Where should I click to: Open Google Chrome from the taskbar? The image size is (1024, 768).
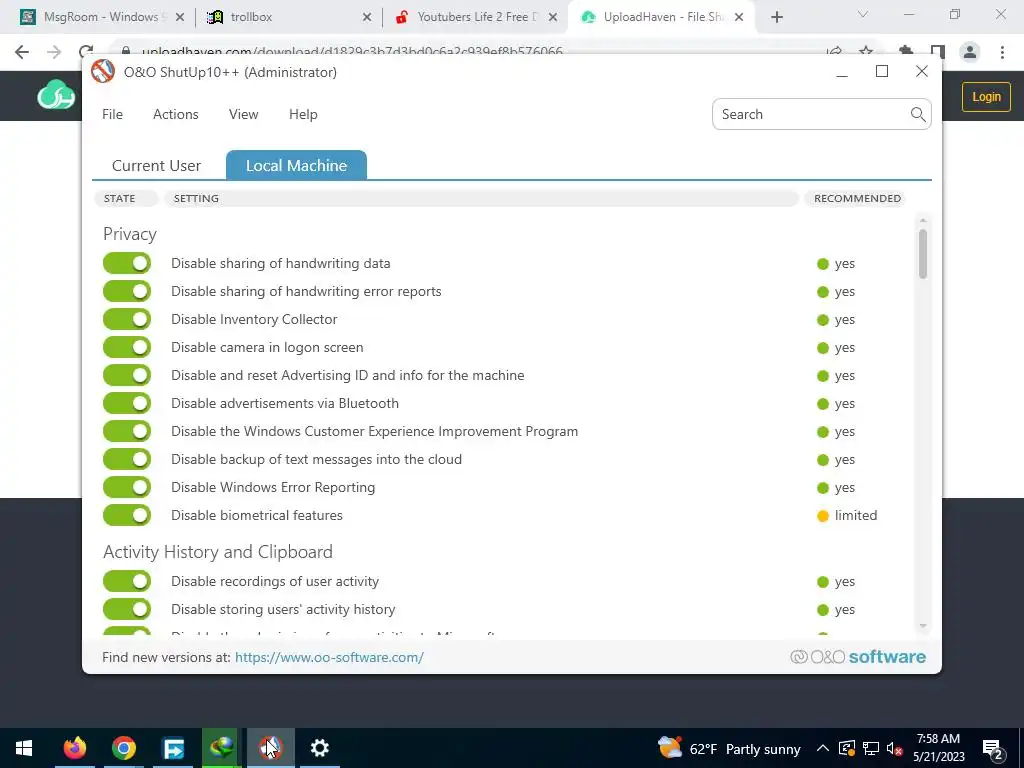[x=123, y=748]
